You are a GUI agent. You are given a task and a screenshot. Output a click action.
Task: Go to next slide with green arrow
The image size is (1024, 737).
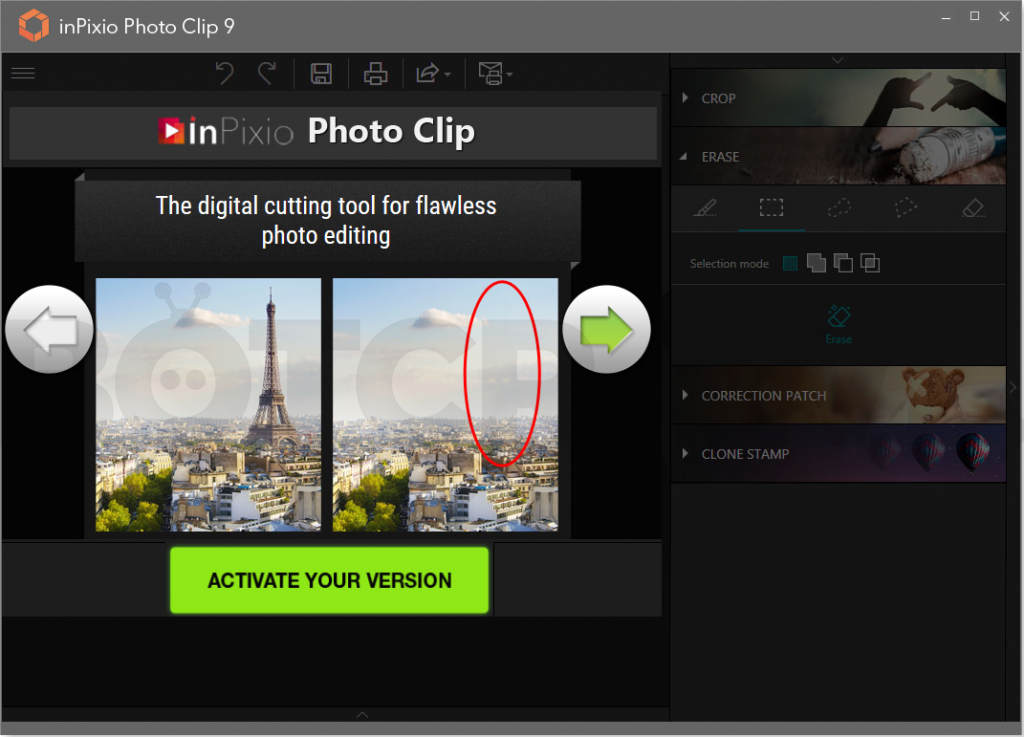click(607, 330)
